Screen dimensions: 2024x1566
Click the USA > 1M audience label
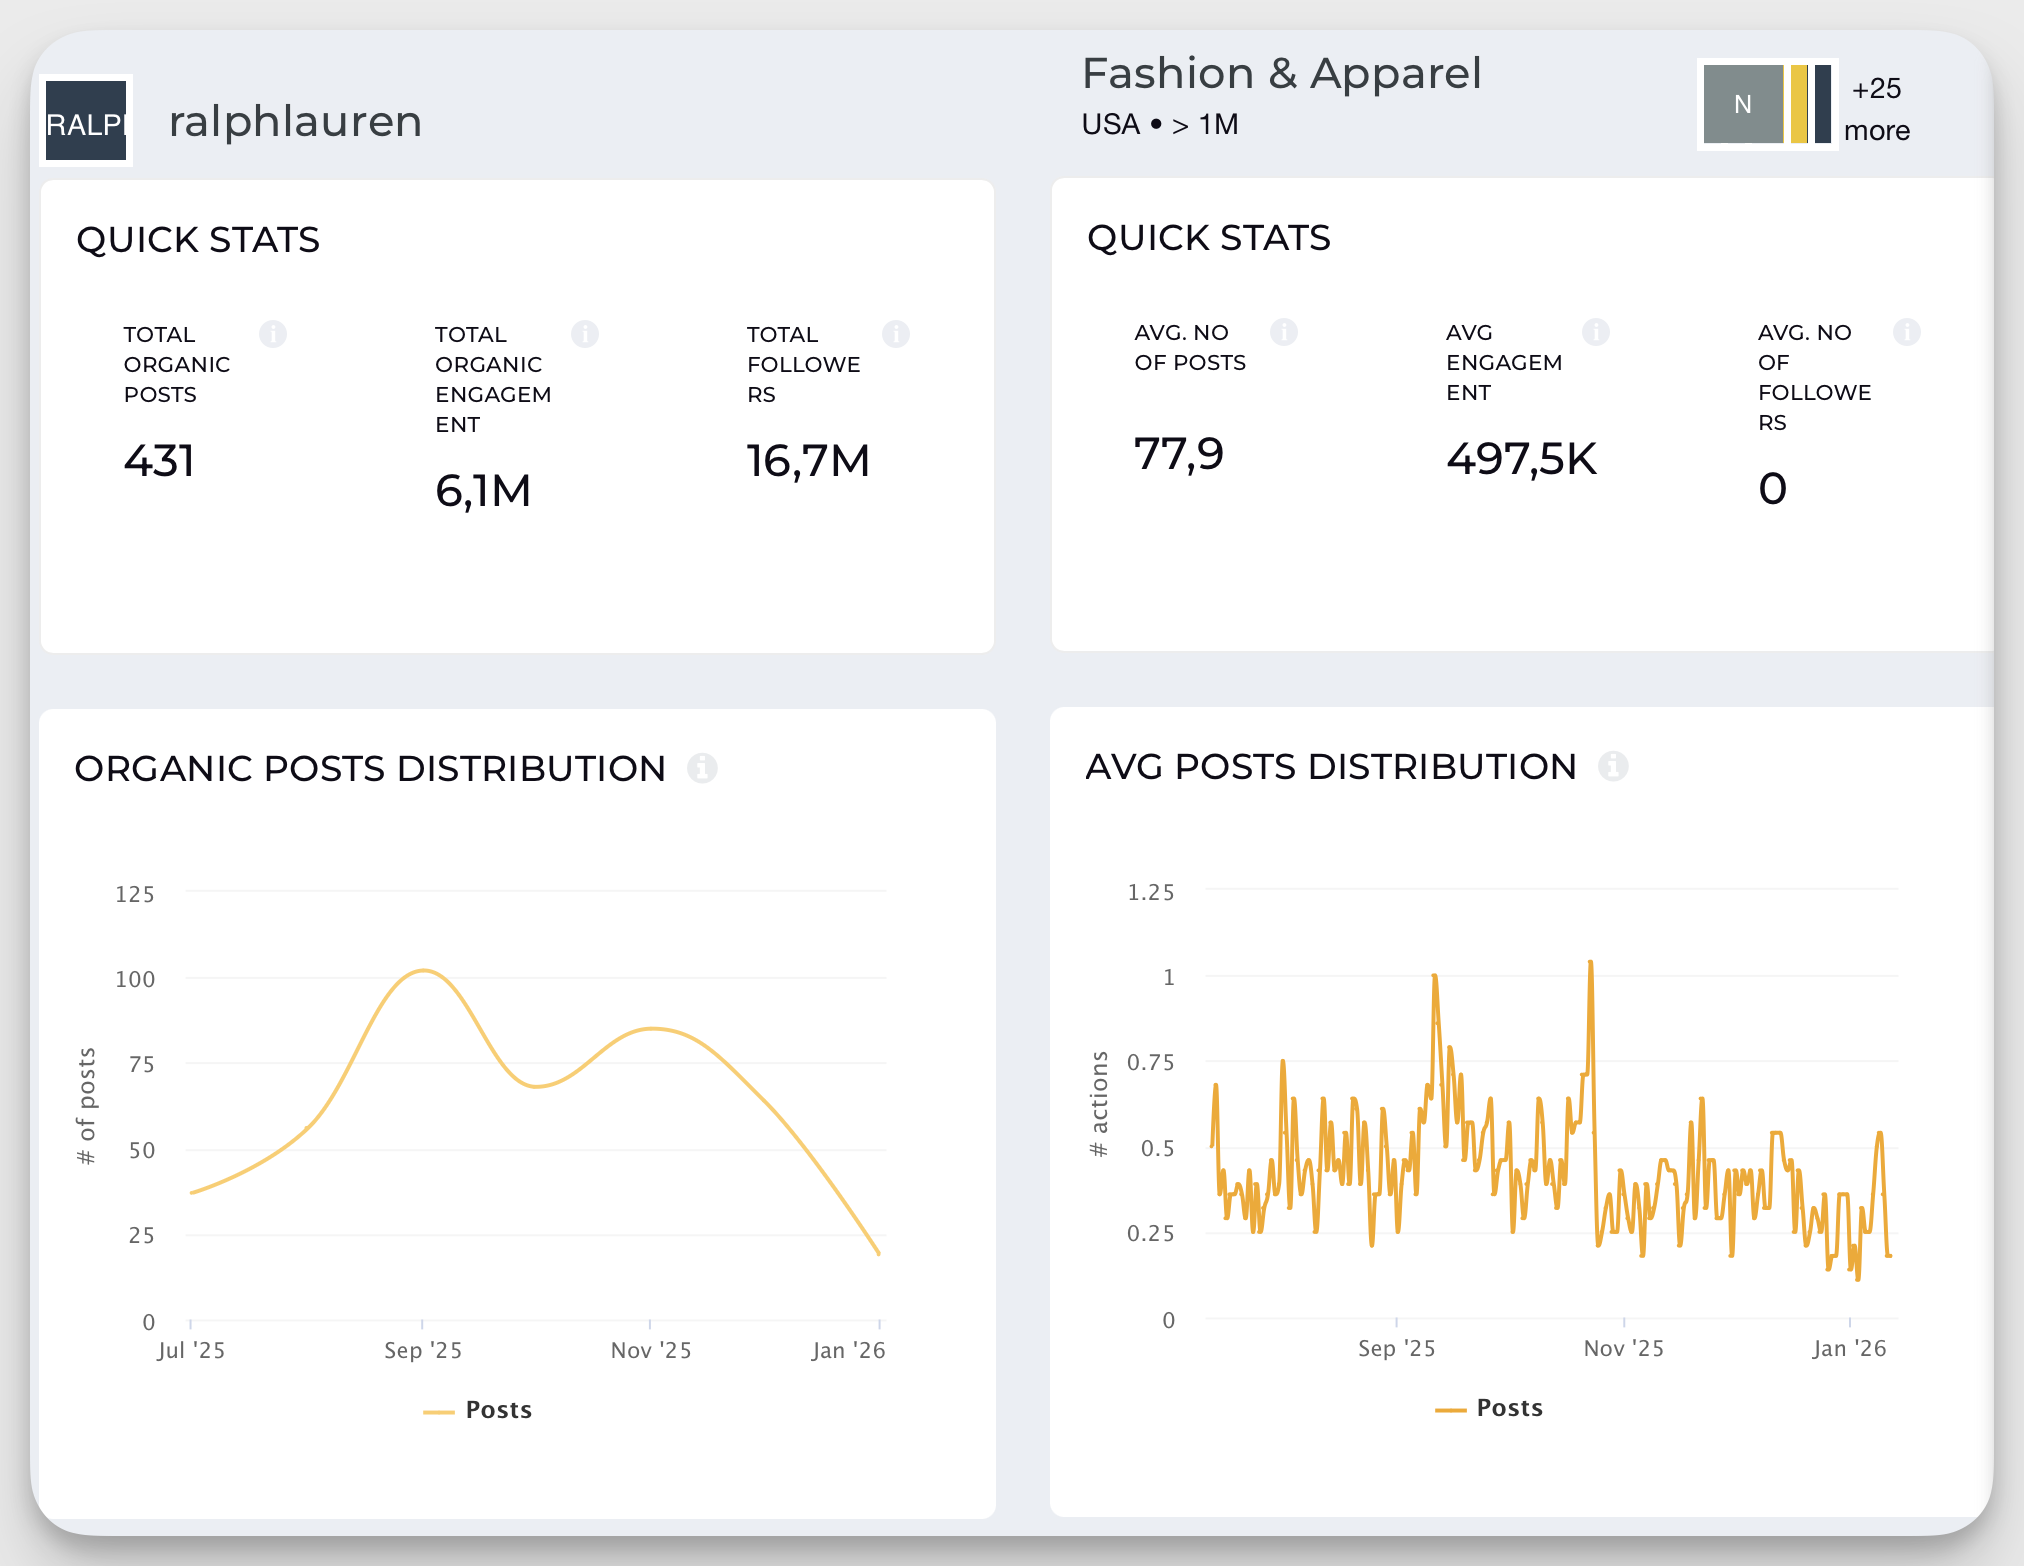1159,124
